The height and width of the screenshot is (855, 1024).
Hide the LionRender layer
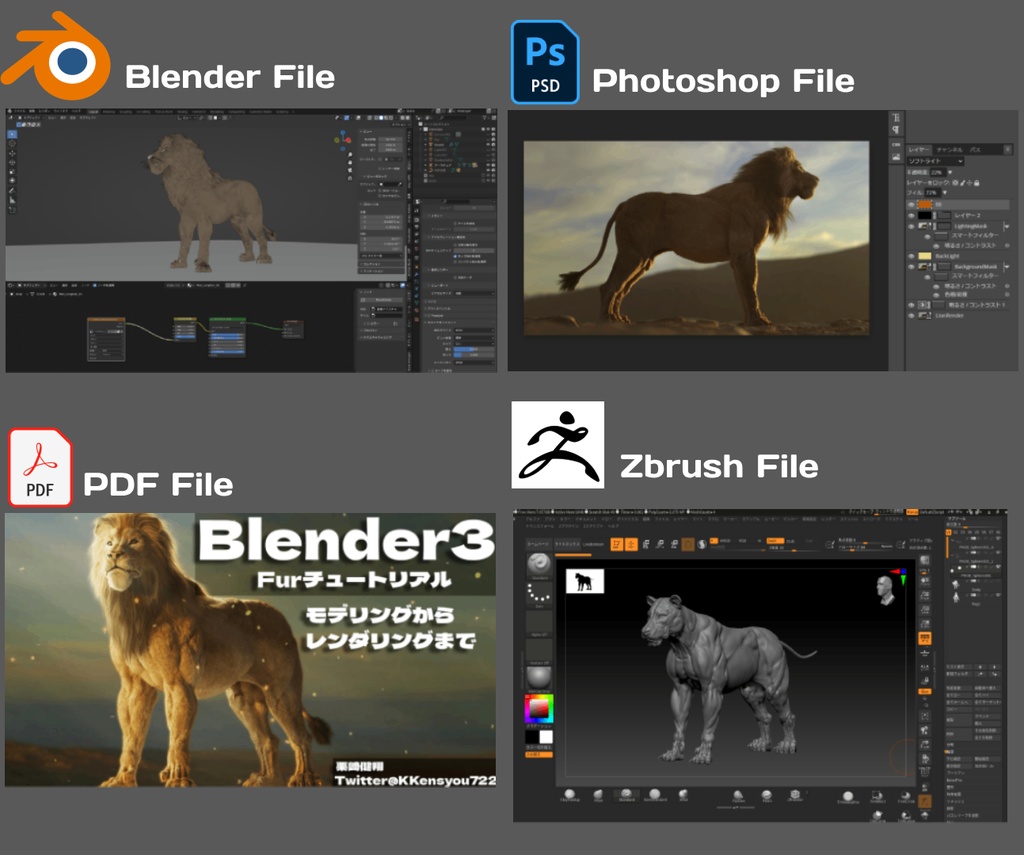click(x=911, y=315)
